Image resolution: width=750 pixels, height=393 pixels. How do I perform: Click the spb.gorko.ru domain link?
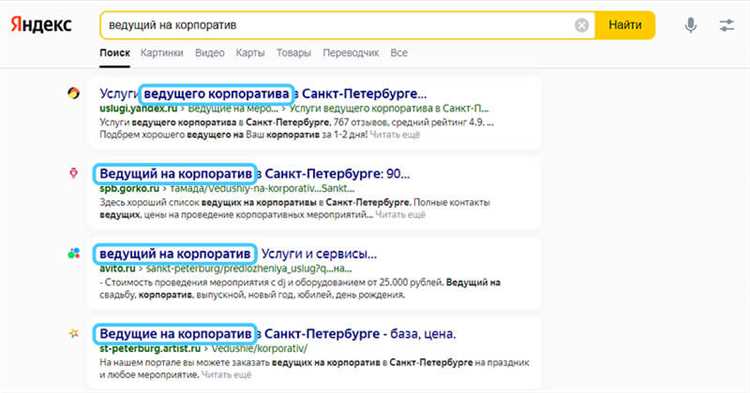click(x=129, y=188)
